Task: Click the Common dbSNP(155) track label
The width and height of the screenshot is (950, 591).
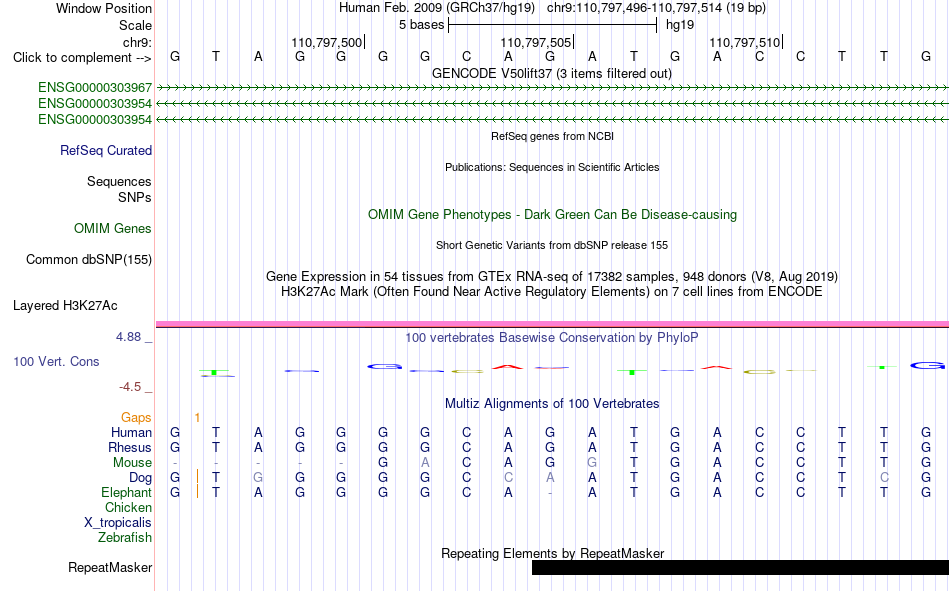Action: tap(88, 259)
